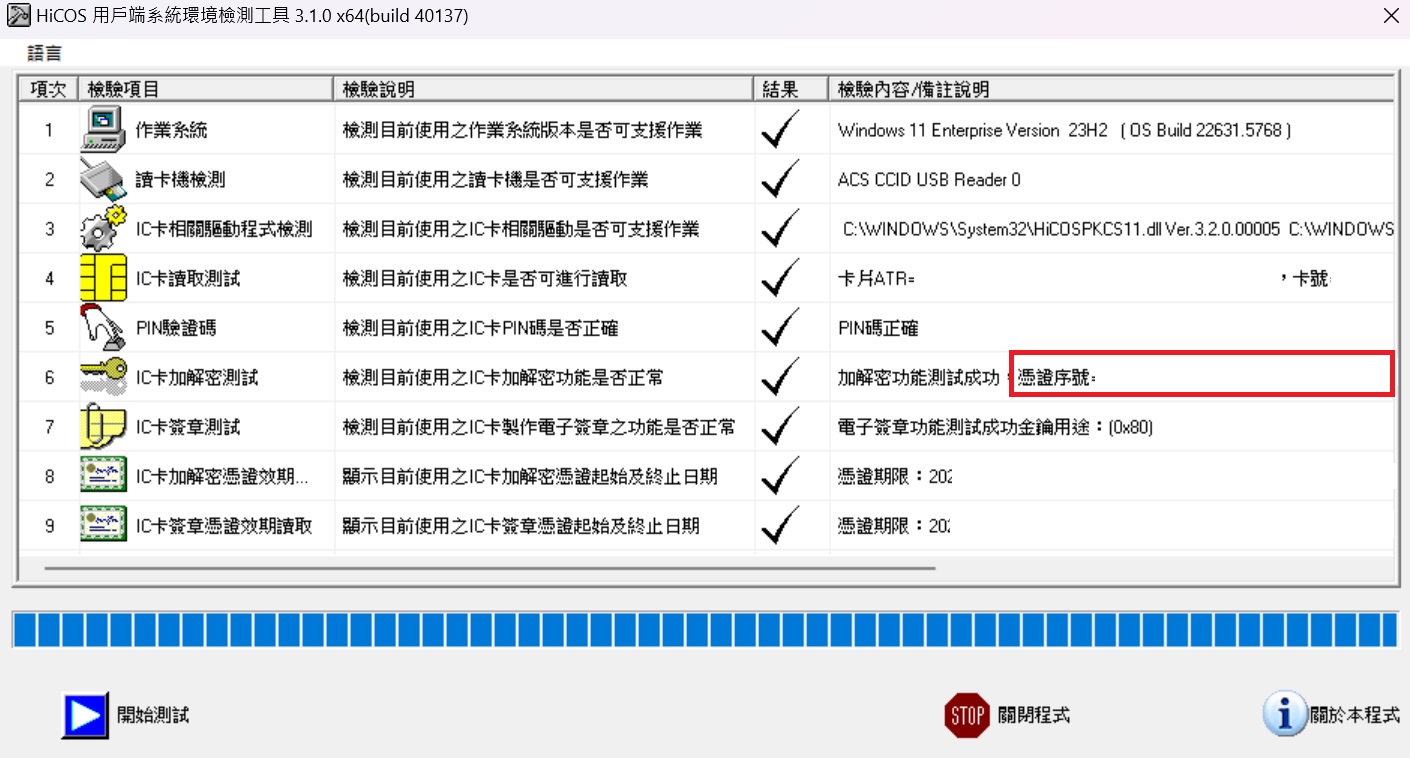
Task: Select the 憑證序號 field in row 6
Action: [1201, 378]
